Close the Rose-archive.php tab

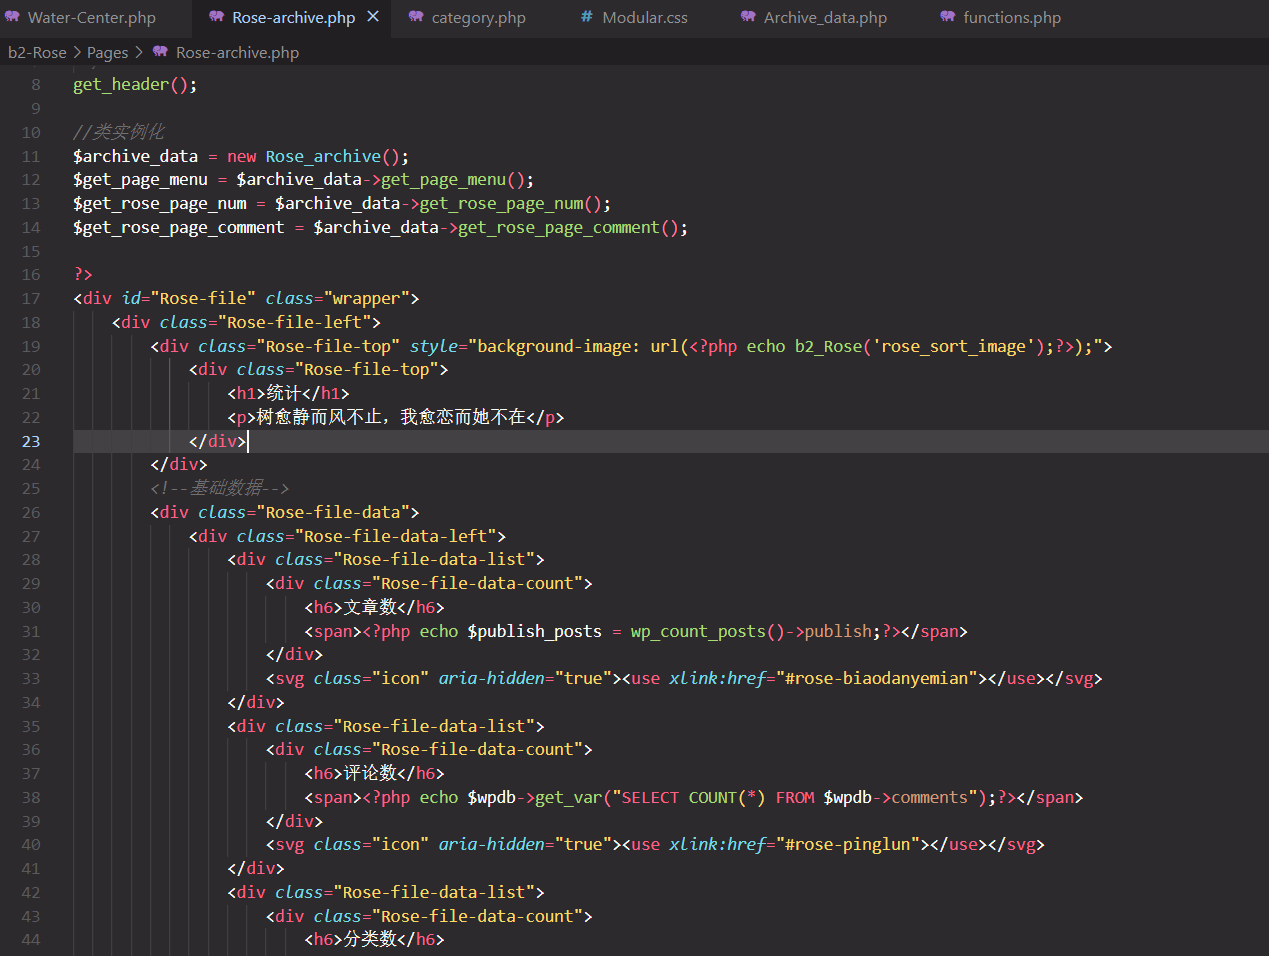point(373,17)
